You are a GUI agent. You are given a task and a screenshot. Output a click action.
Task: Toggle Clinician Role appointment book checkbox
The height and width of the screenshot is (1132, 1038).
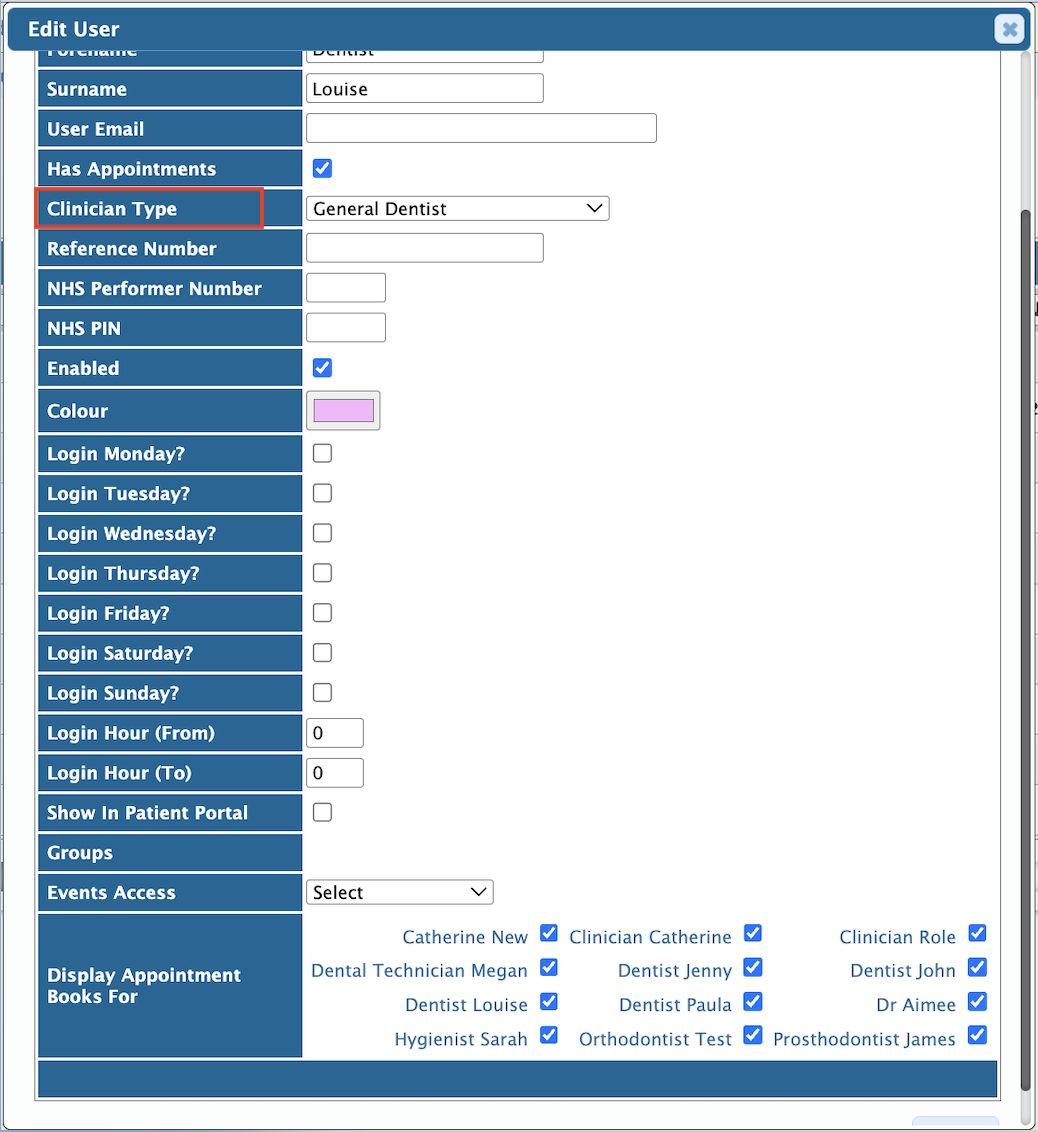point(977,933)
